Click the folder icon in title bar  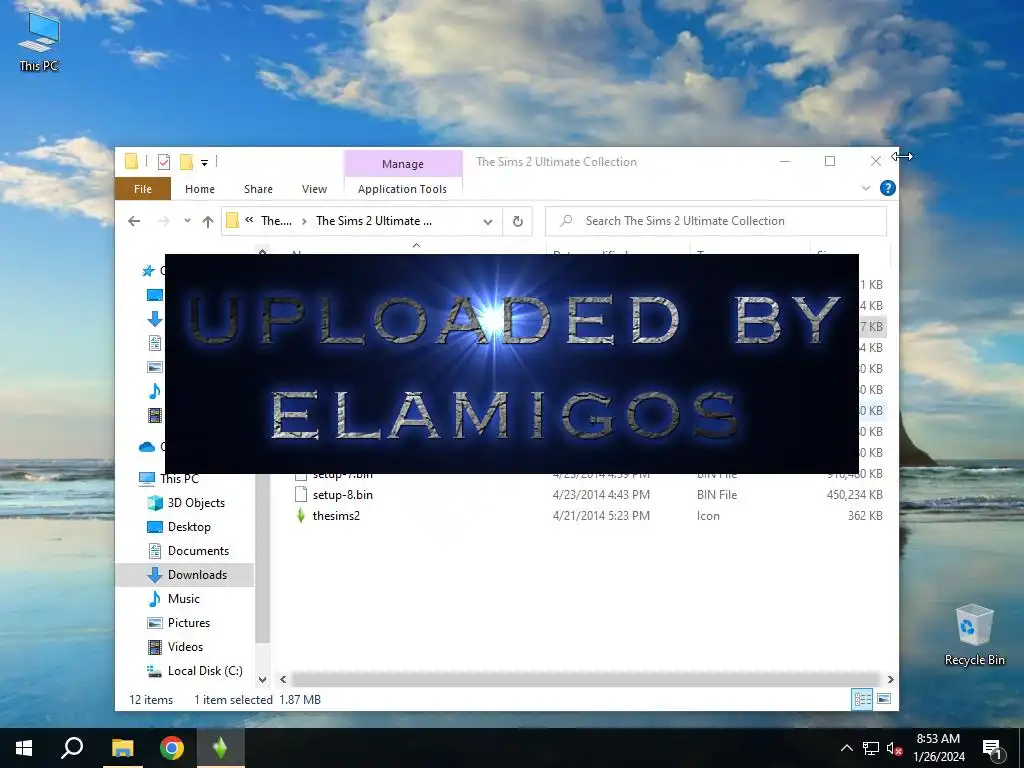pyautogui.click(x=131, y=161)
